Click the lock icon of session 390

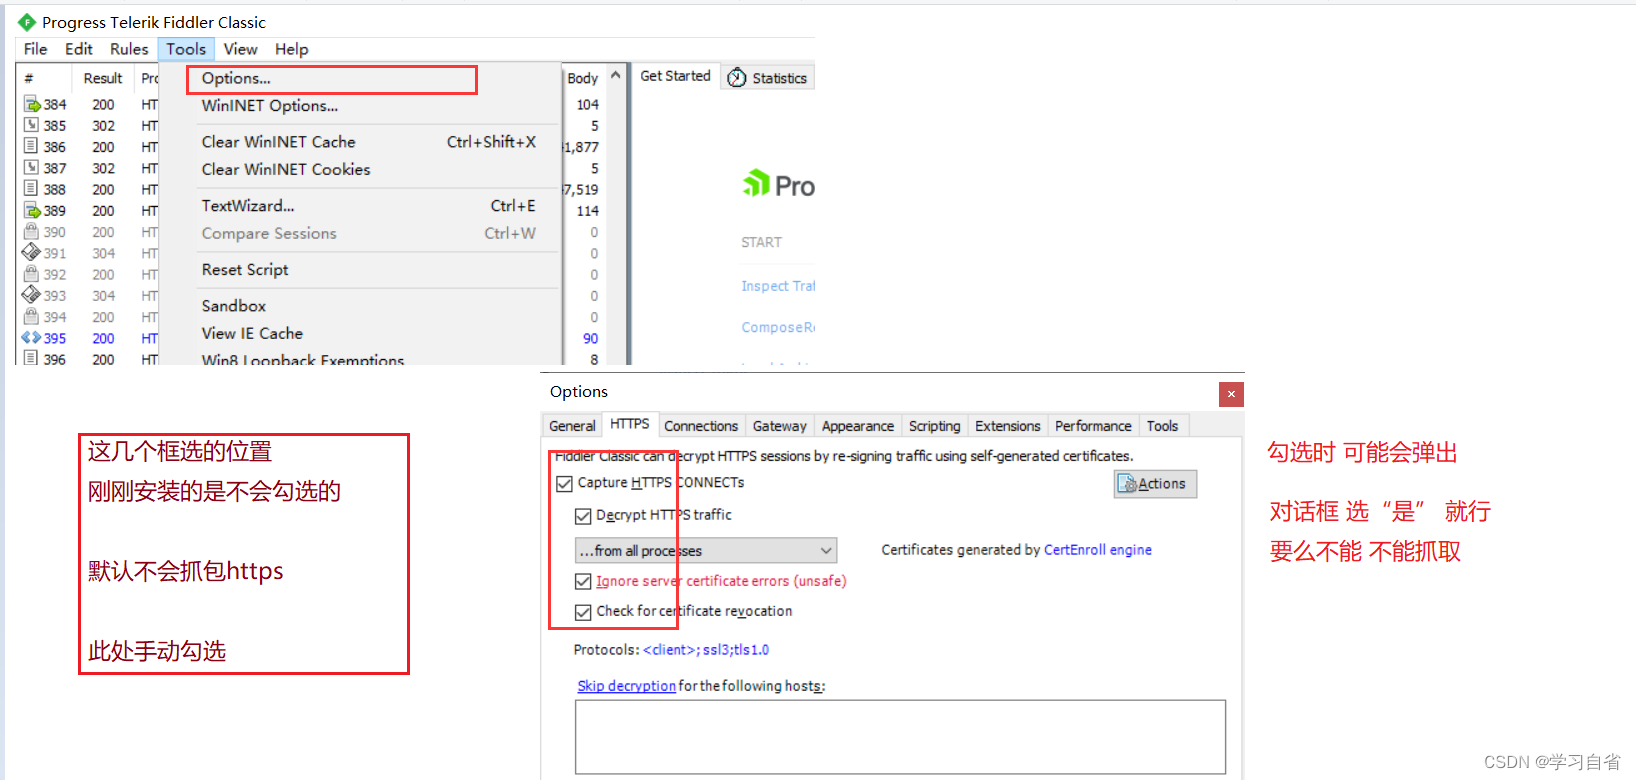32,231
